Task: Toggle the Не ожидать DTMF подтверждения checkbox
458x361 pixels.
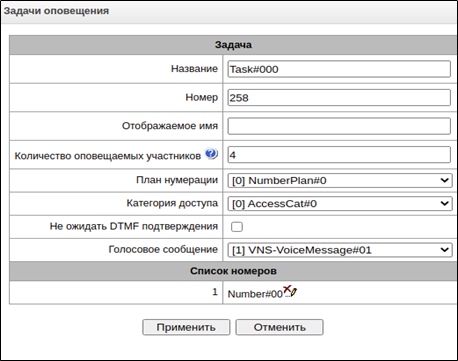Action: (x=237, y=227)
